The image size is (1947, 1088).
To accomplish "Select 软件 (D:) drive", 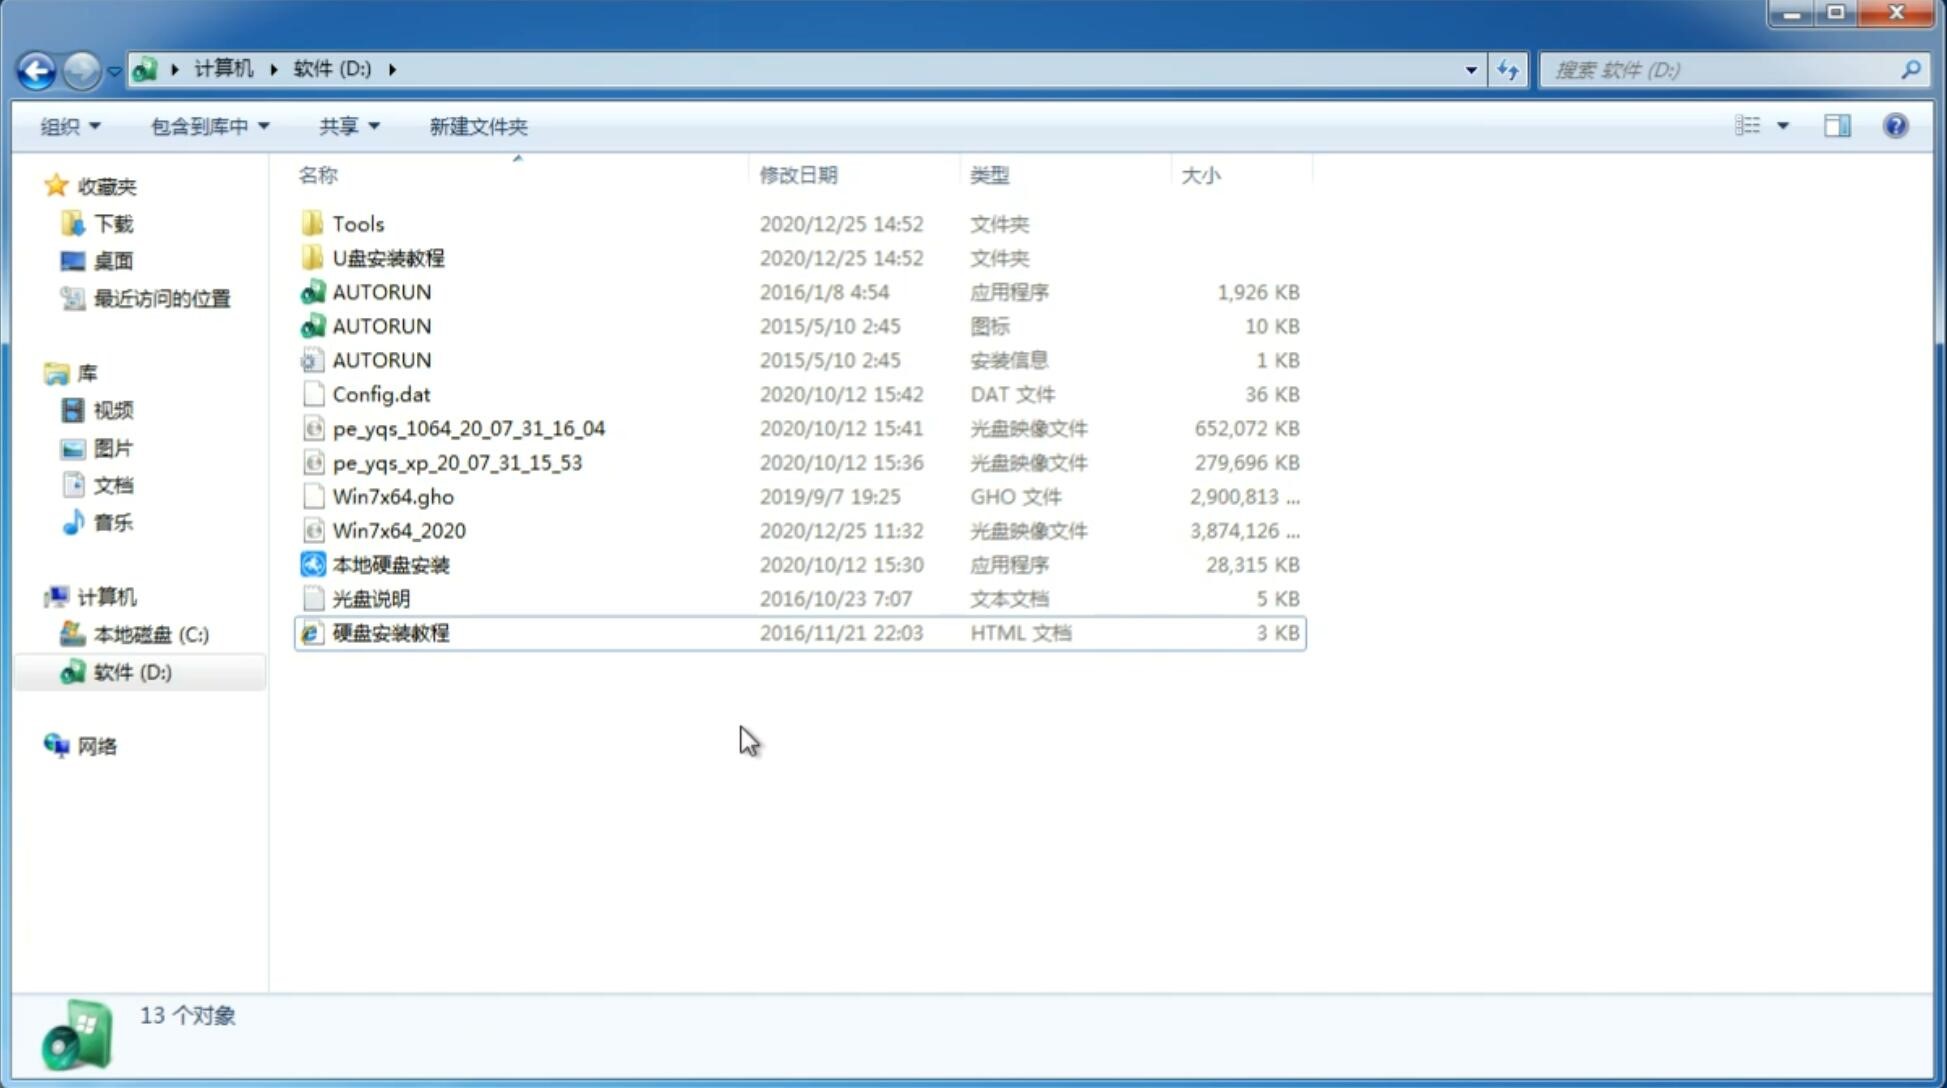I will pos(130,671).
